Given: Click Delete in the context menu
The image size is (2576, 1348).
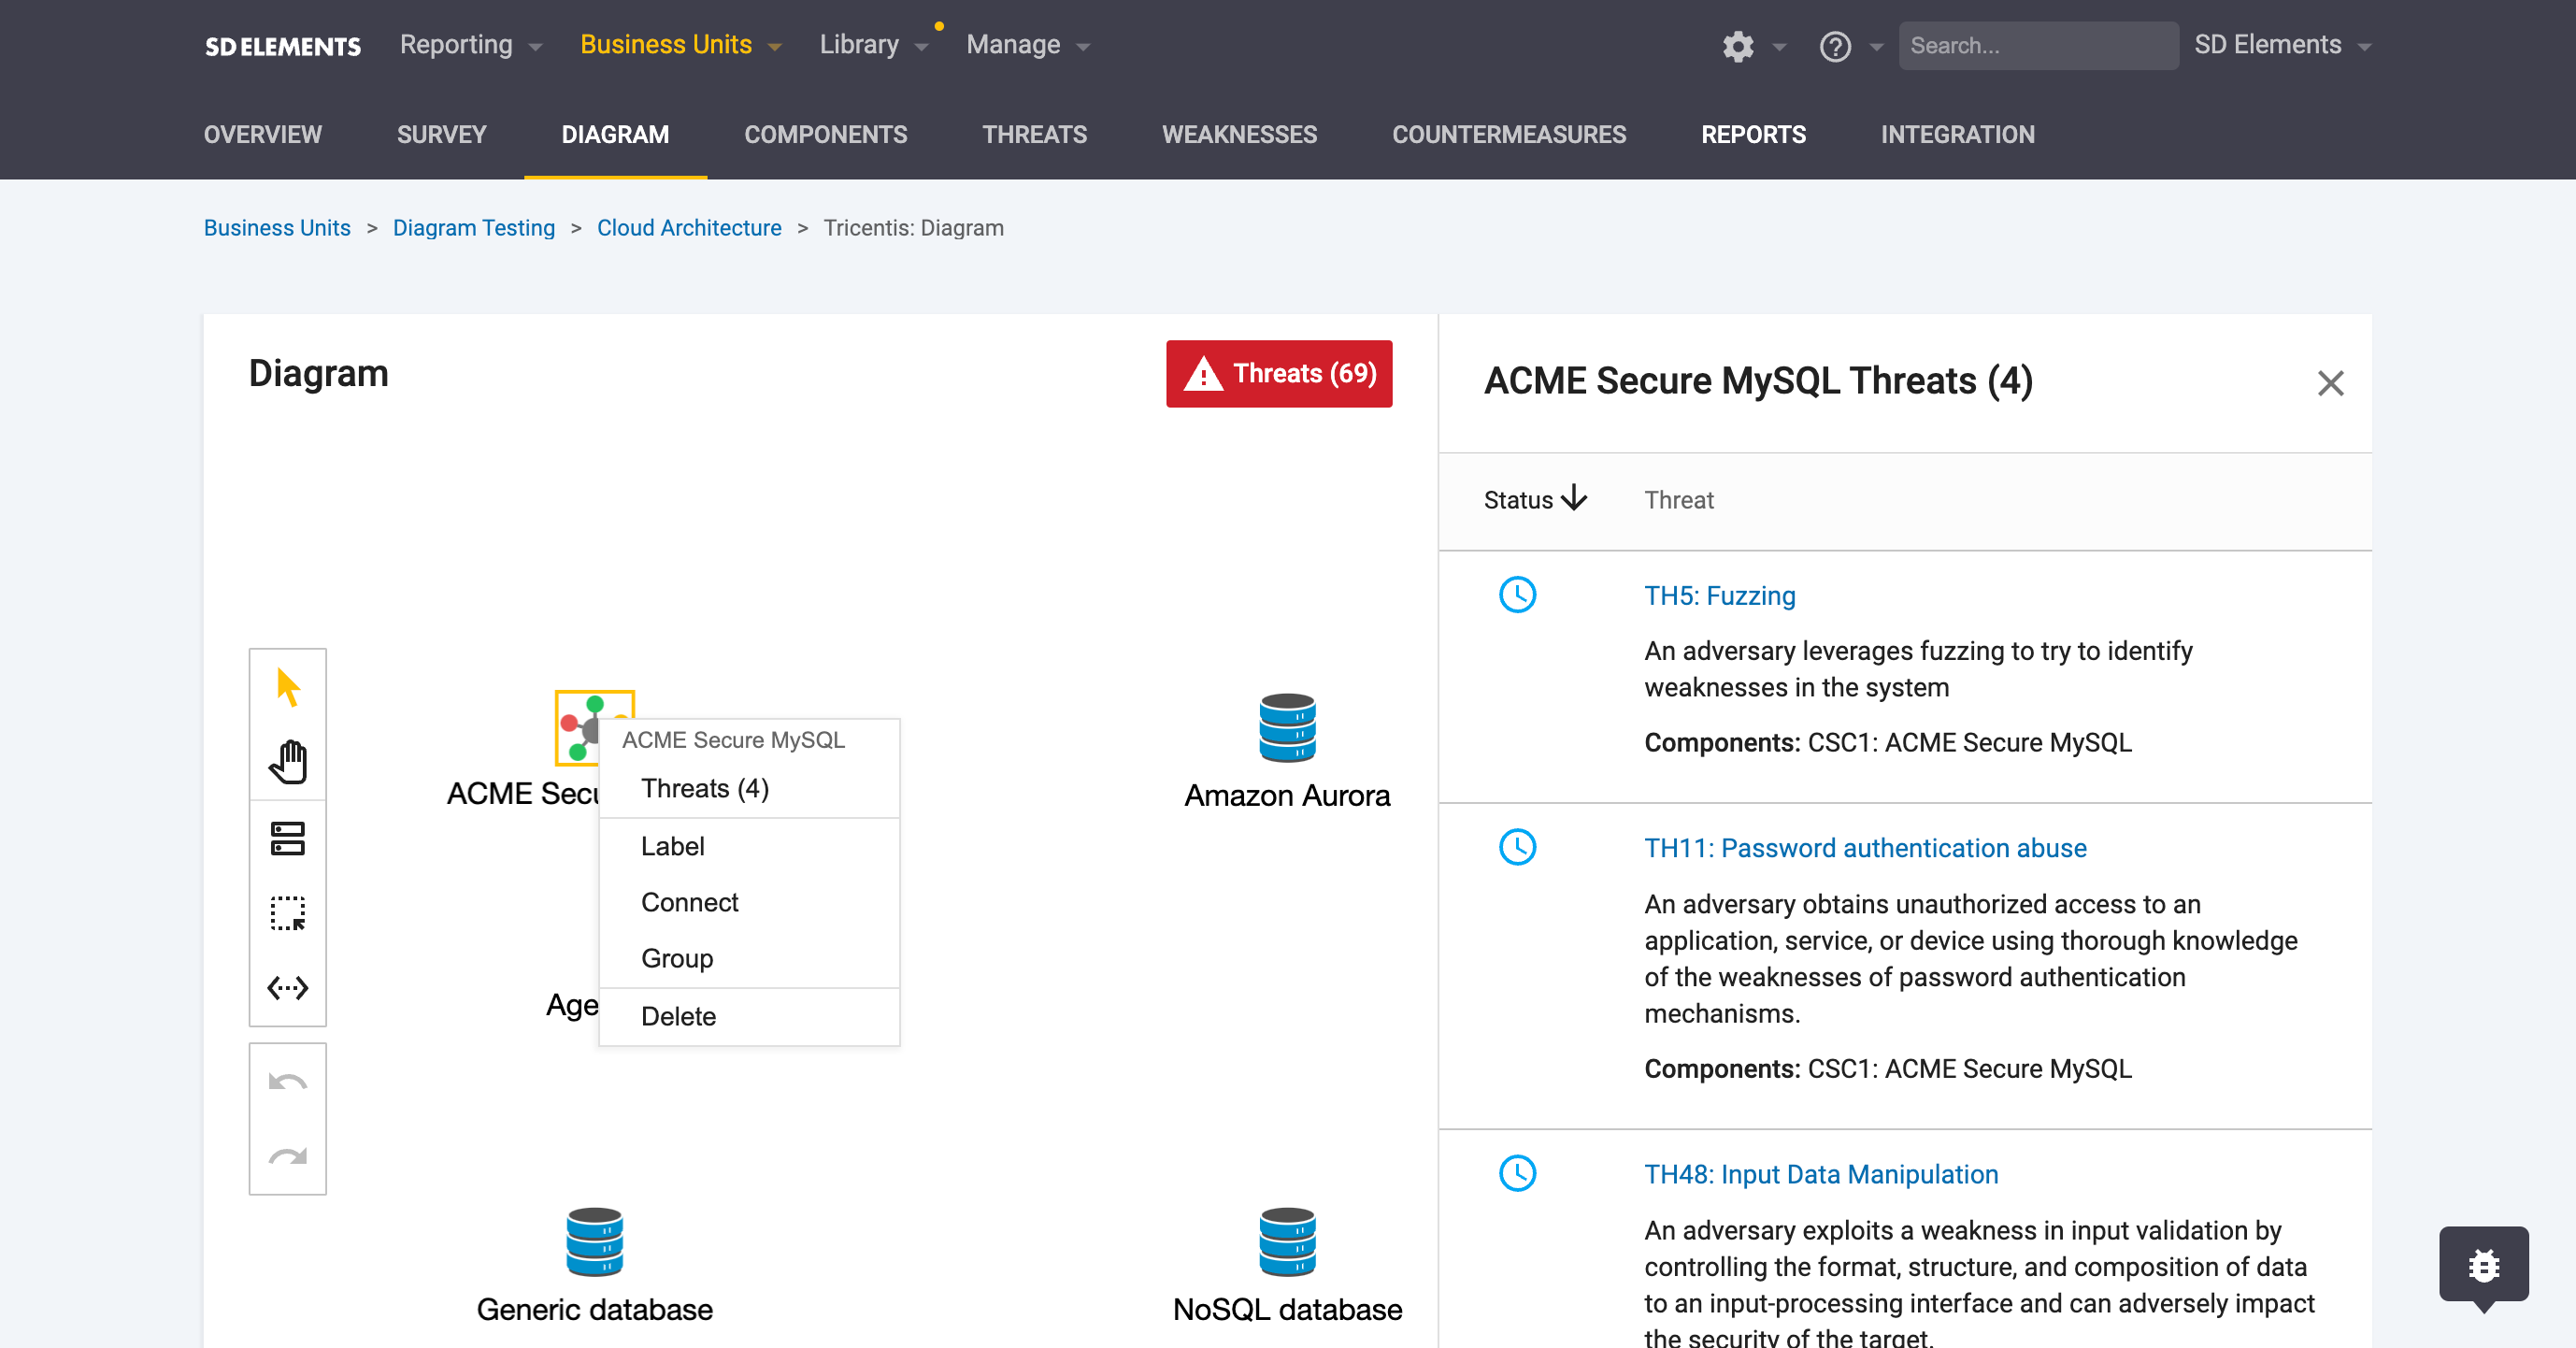Looking at the screenshot, I should pyautogui.click(x=678, y=1014).
